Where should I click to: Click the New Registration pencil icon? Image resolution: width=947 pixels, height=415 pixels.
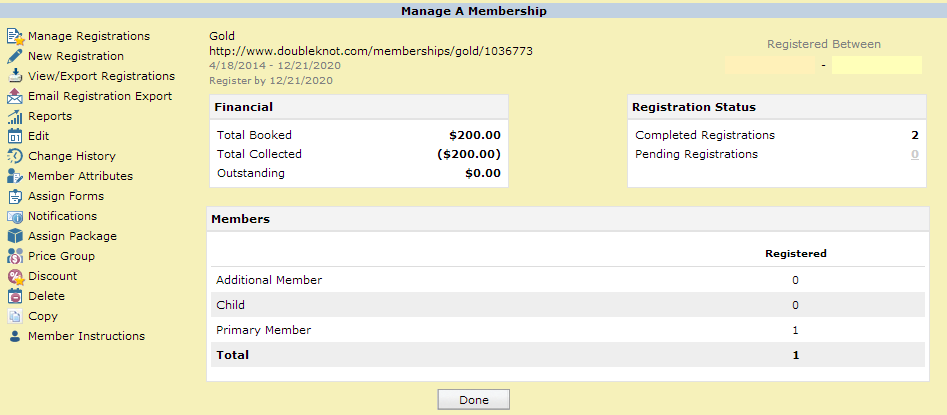click(x=15, y=57)
